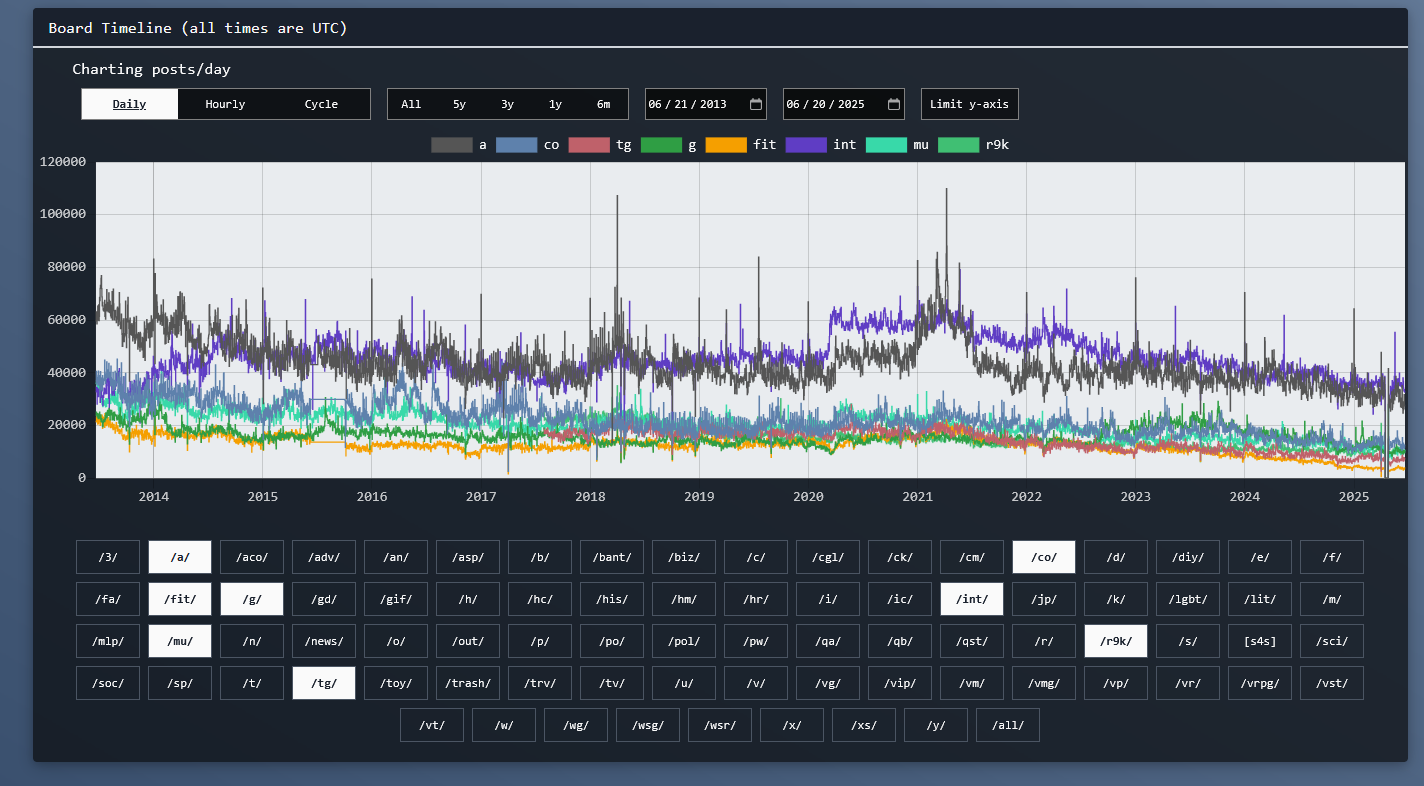Enable the /ck/ board

(900, 557)
